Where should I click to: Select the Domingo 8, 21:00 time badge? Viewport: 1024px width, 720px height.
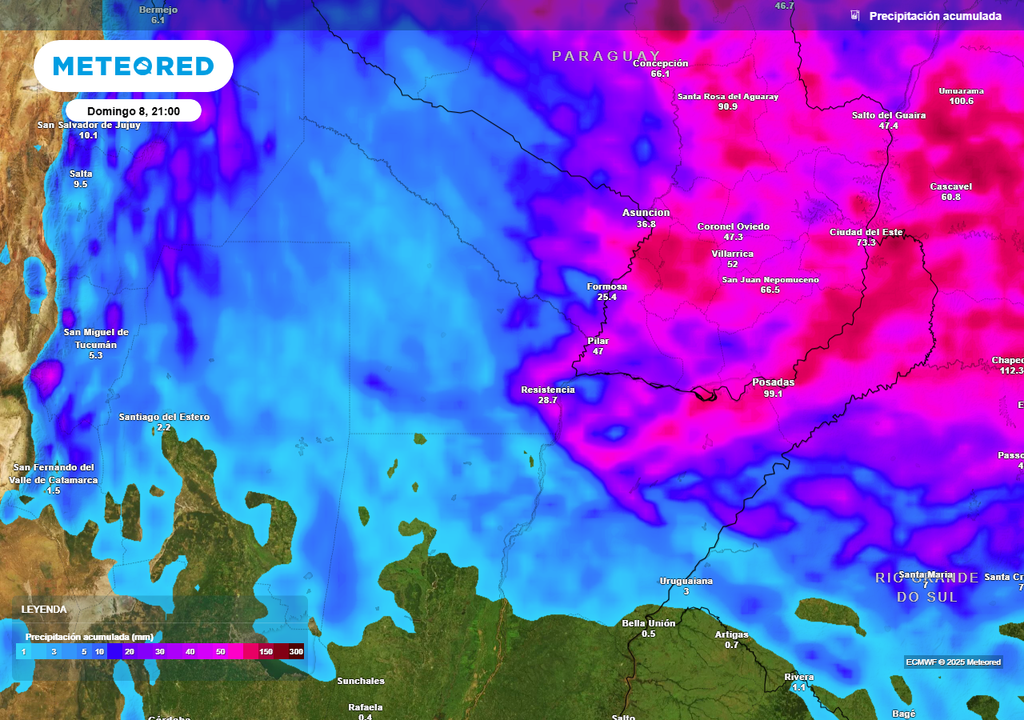point(132,110)
